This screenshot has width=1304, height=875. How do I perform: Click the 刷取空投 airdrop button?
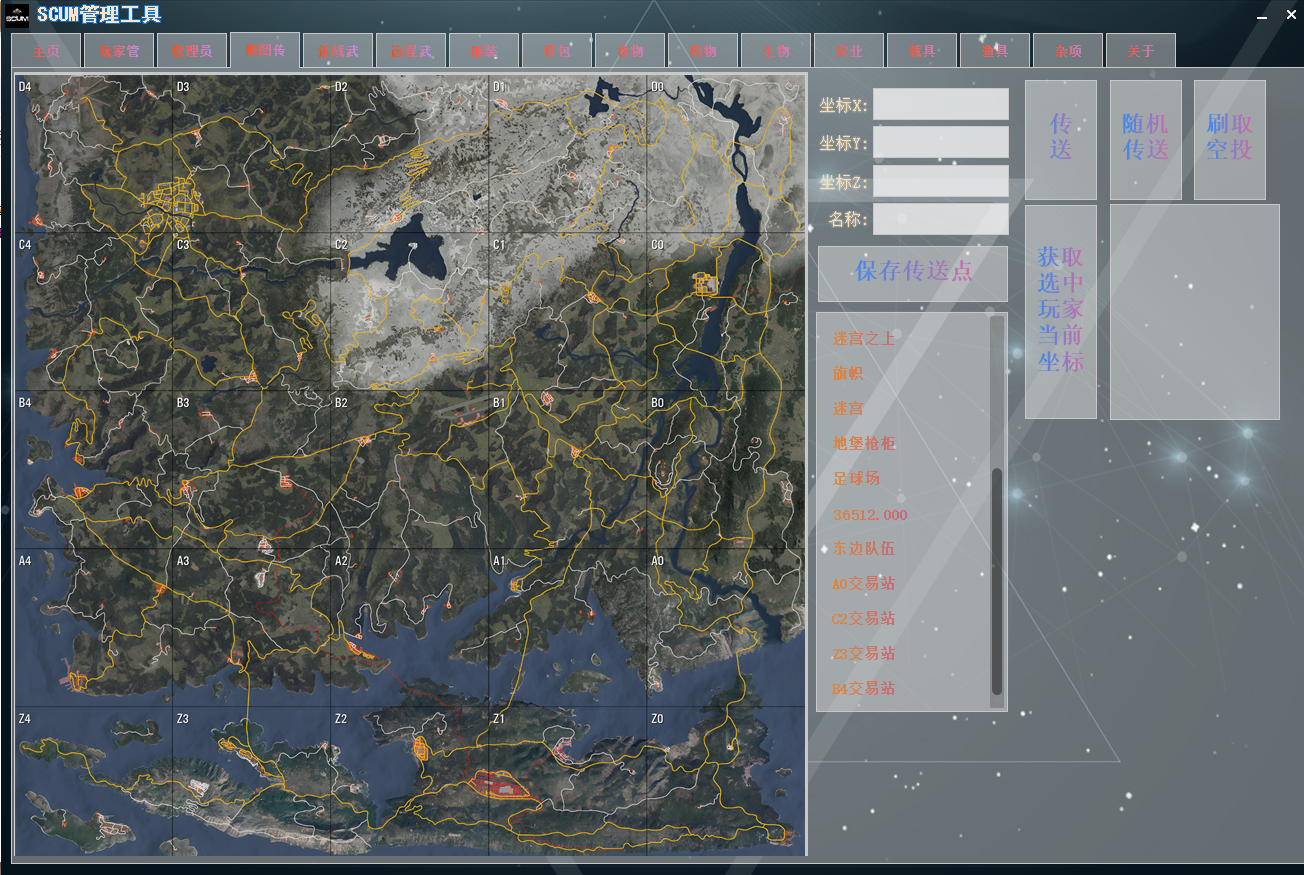tap(1230, 139)
